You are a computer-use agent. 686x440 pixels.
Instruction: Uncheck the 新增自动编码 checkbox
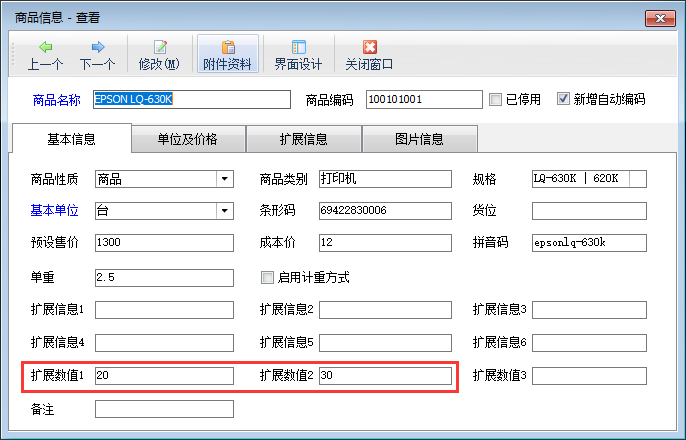(564, 99)
